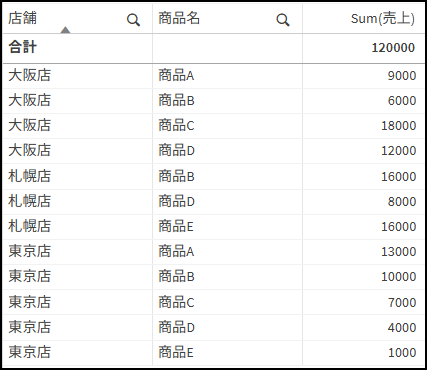Click the 7000 sales value
This screenshot has width=427, height=370.
pyautogui.click(x=402, y=302)
